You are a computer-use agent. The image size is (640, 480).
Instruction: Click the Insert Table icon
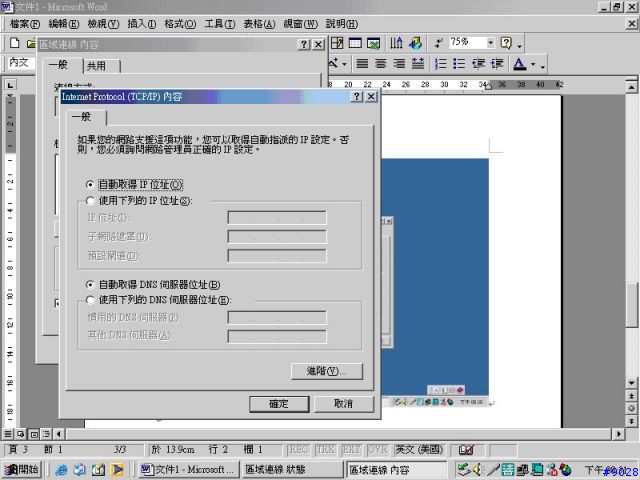(355, 42)
